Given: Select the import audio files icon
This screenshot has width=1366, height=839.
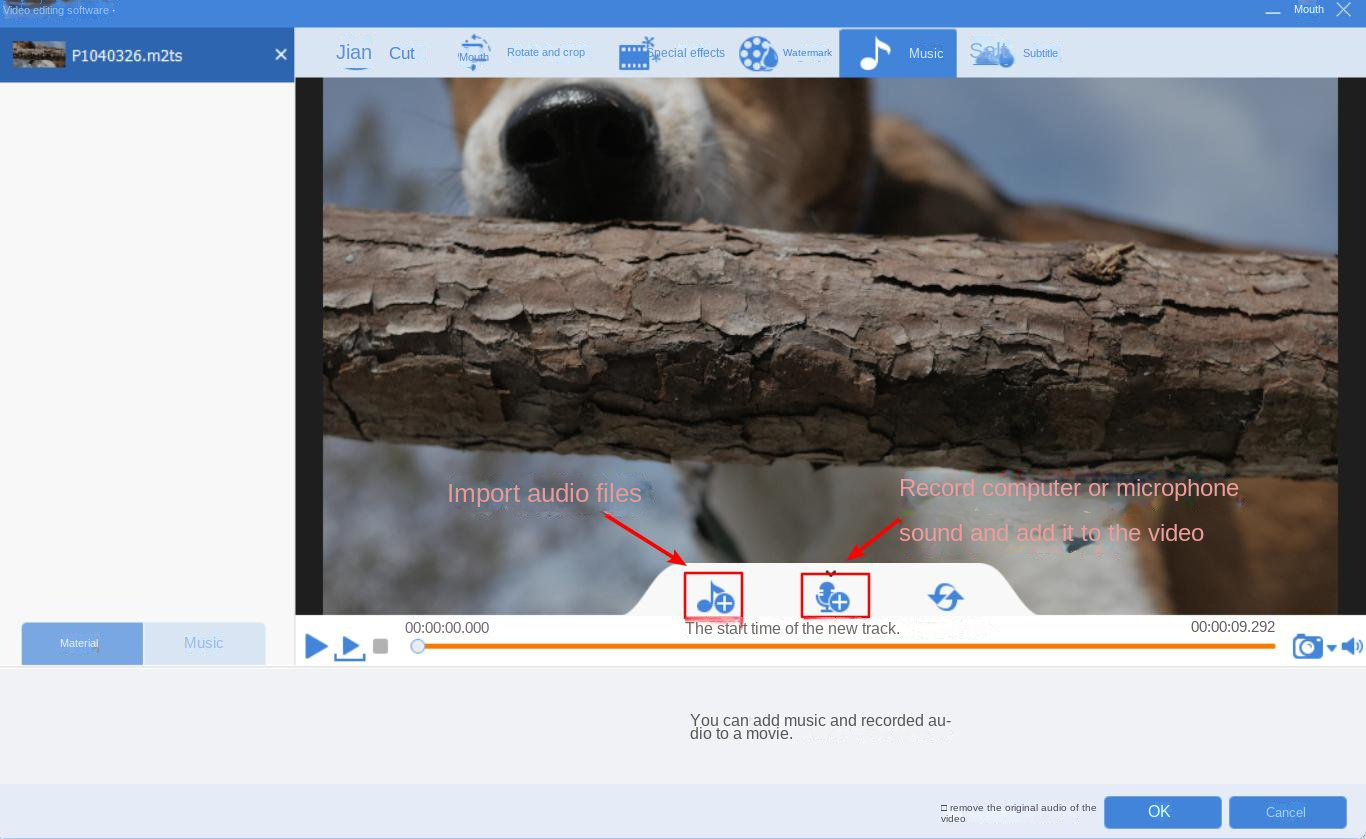Looking at the screenshot, I should (x=714, y=595).
